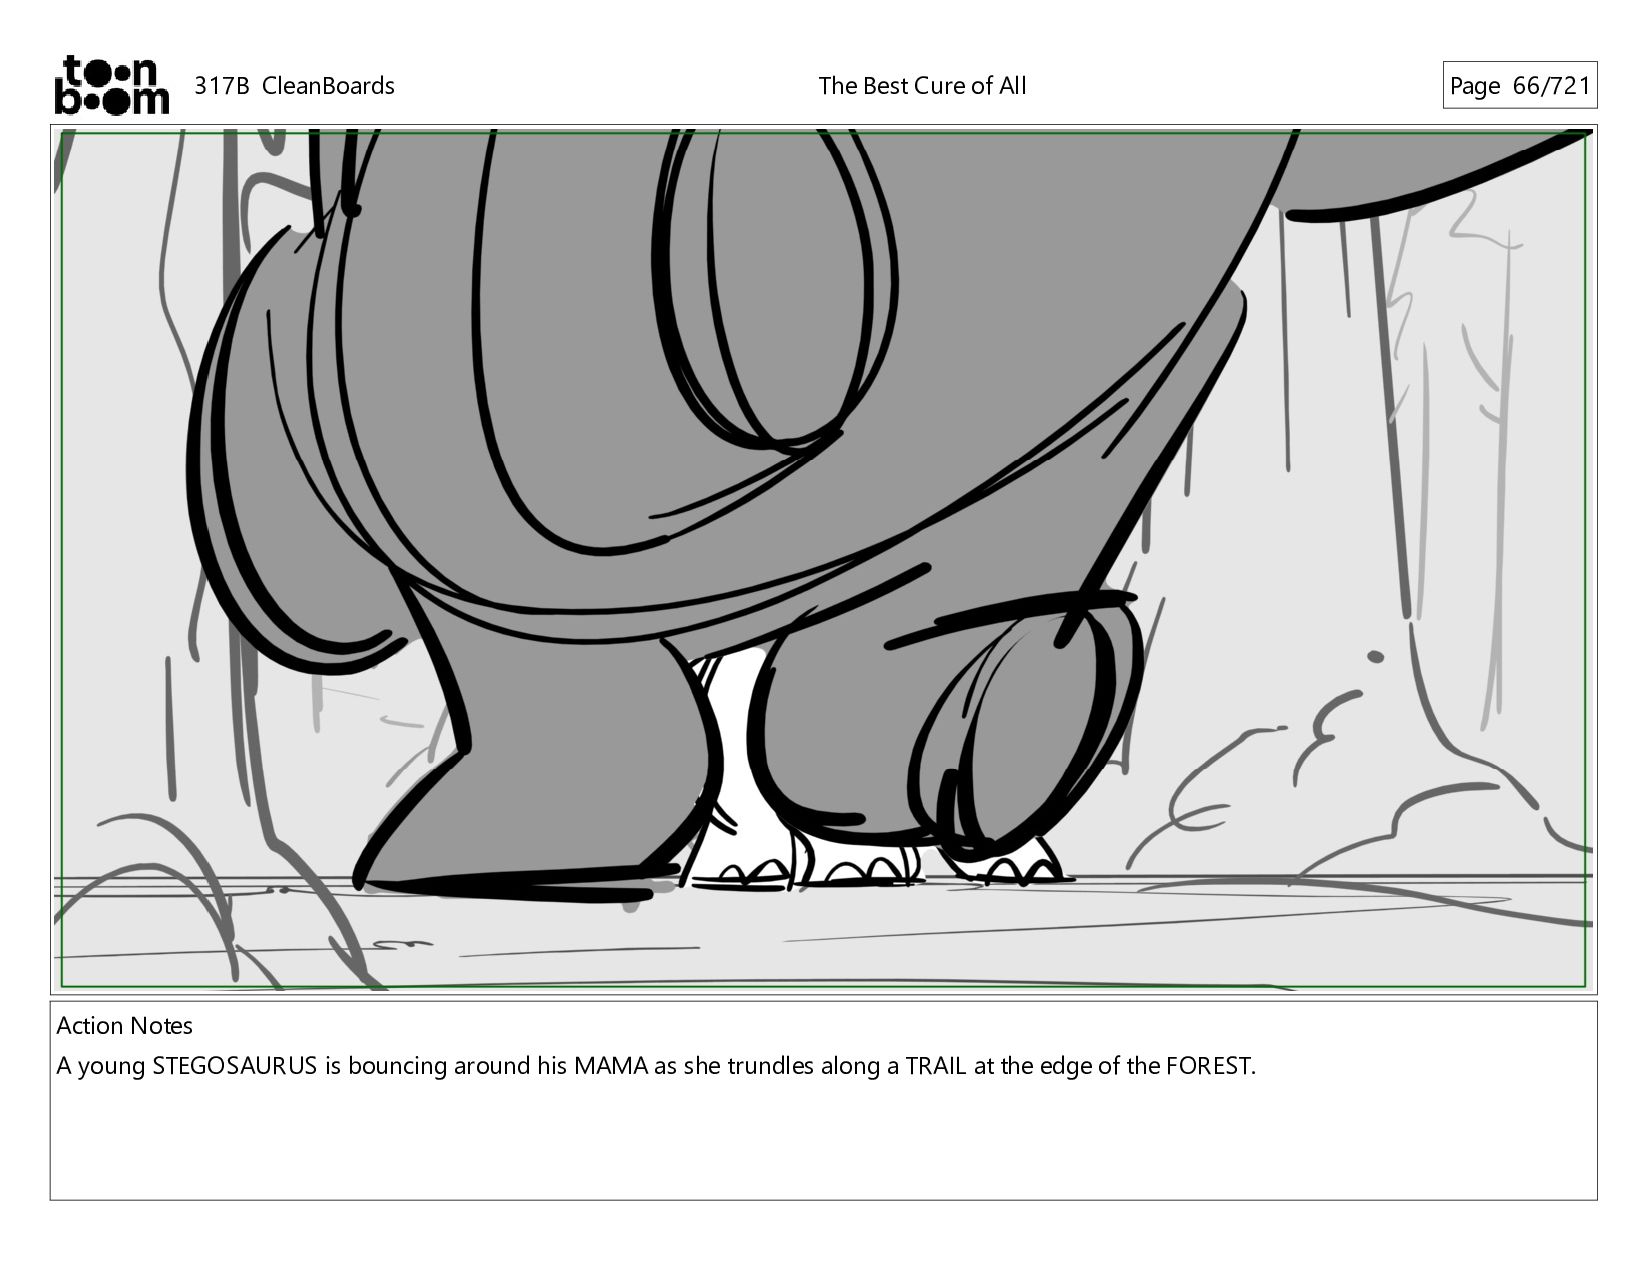Click the storyboard panel drawing of the stegosaurus
1650x1275 pixels.
824,560
